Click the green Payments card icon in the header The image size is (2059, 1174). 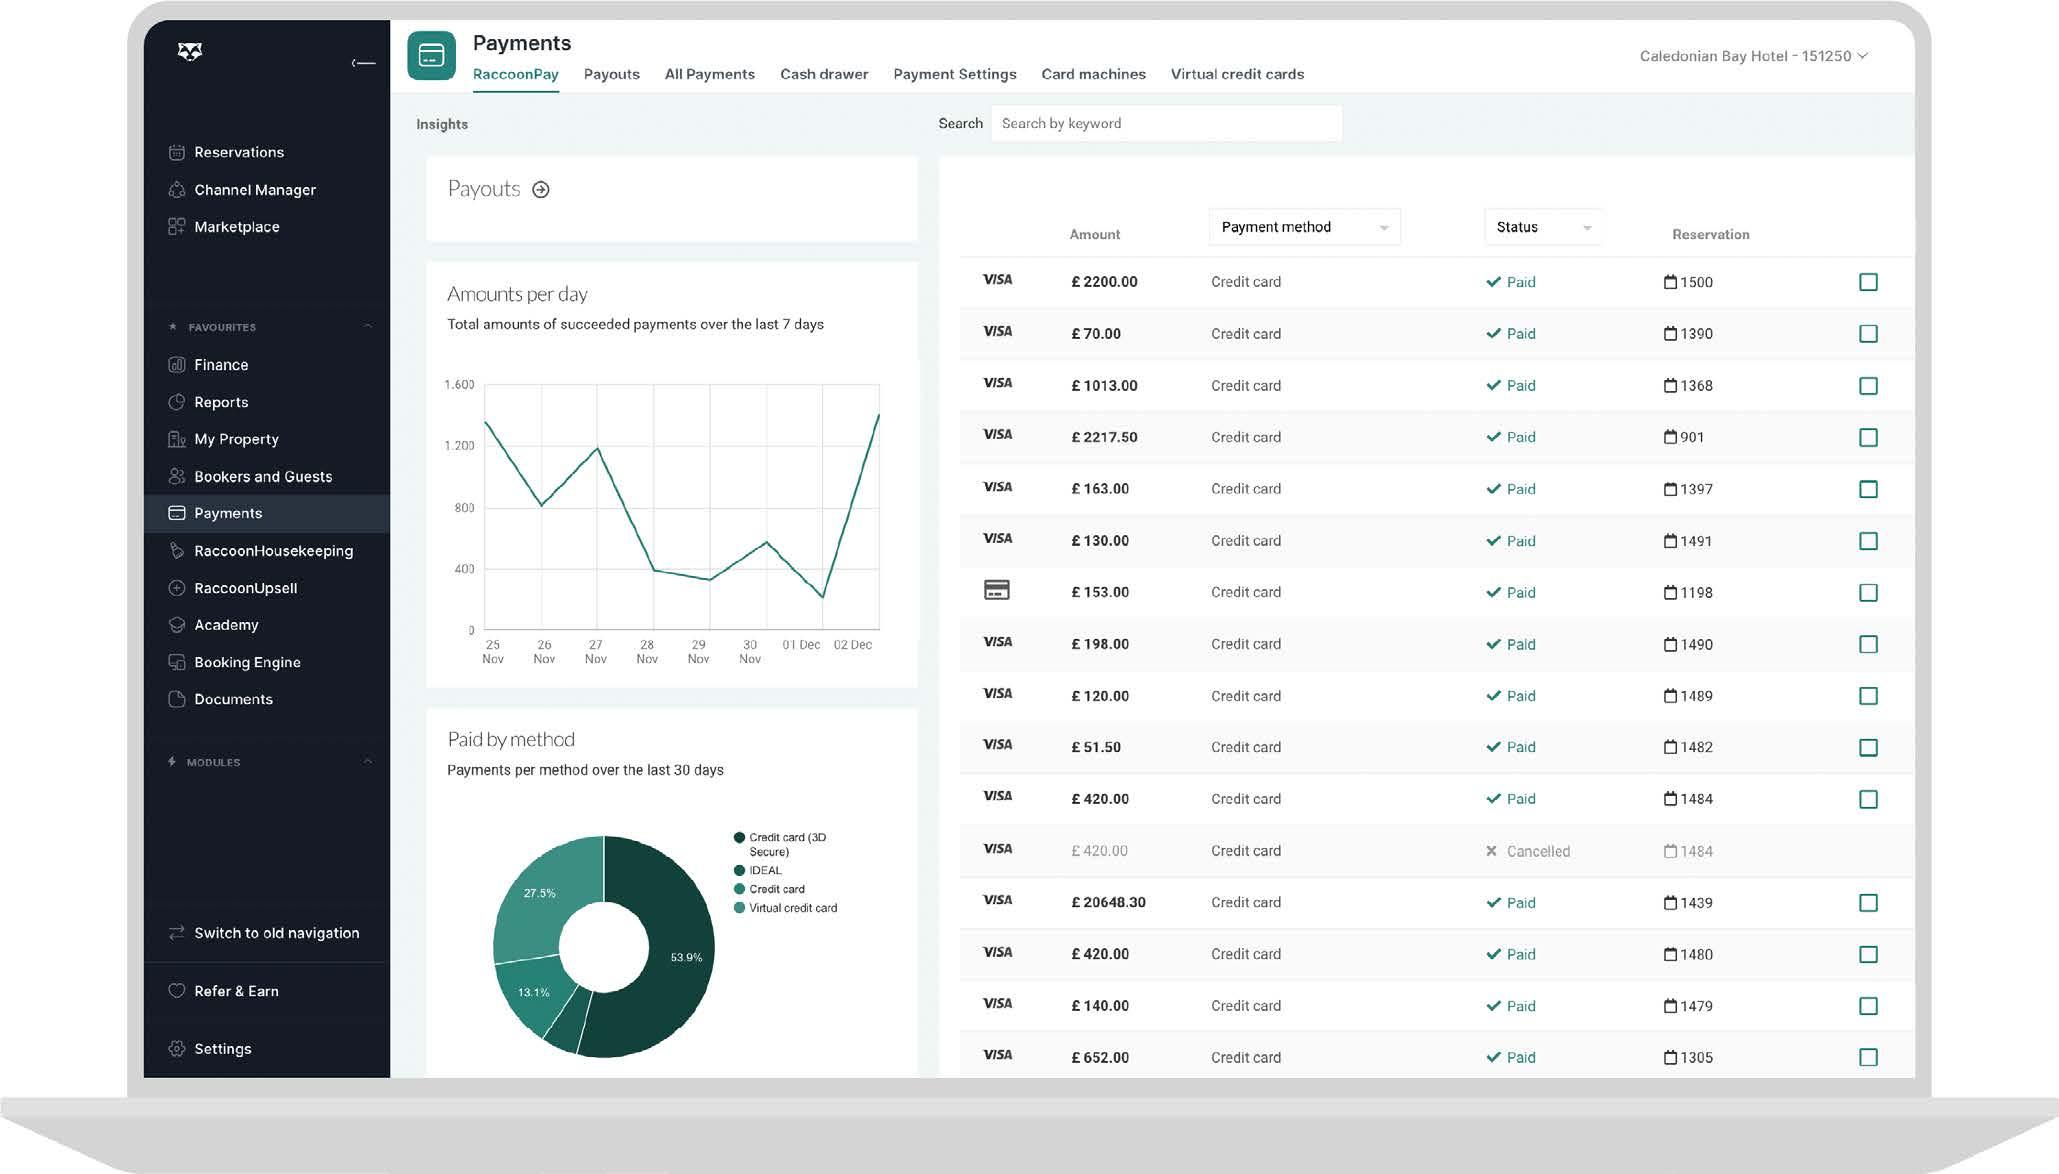tap(431, 56)
